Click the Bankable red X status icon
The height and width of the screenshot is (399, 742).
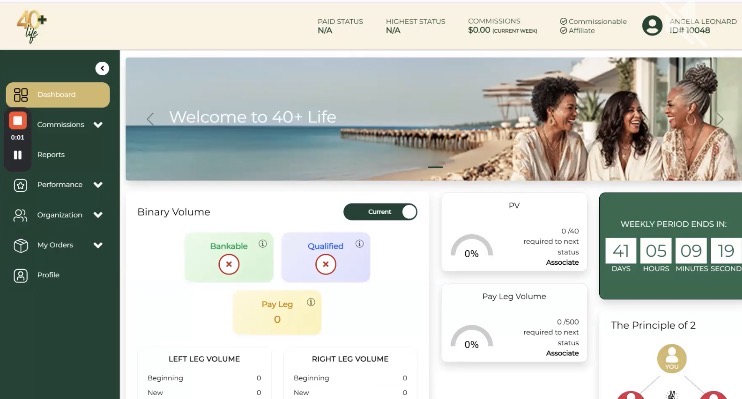point(229,264)
